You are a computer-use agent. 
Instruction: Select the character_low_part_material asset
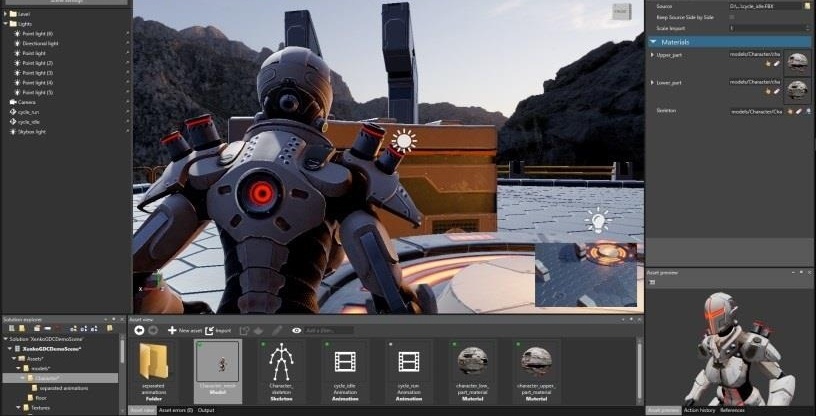point(473,371)
